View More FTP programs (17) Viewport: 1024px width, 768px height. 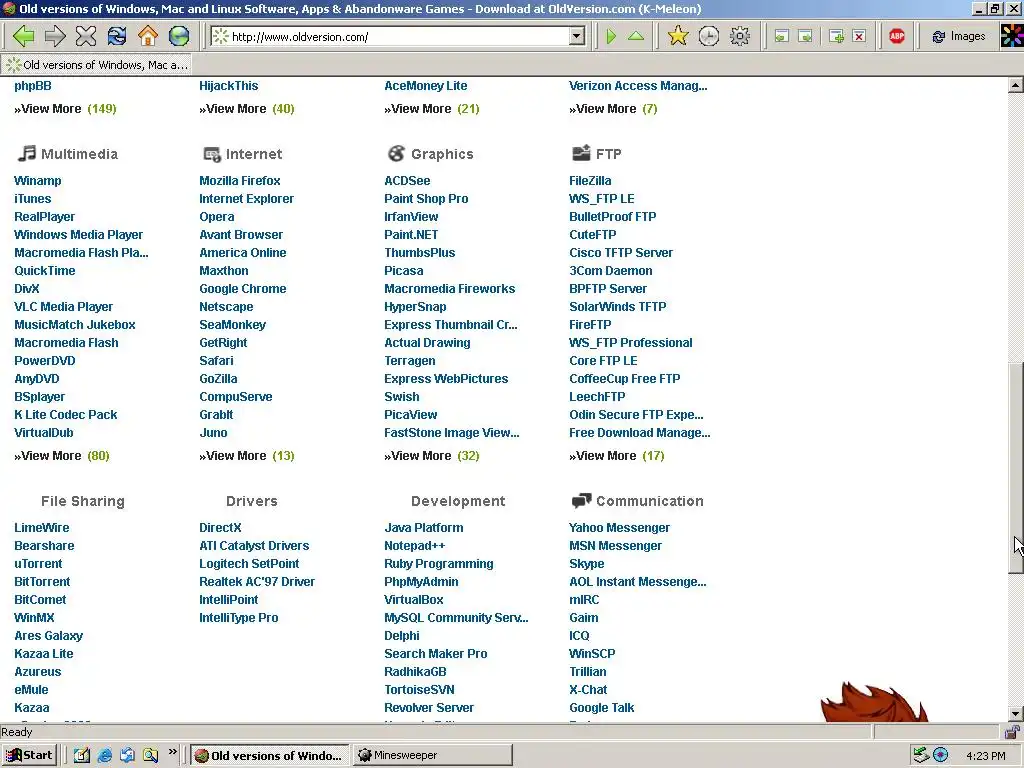(x=616, y=456)
